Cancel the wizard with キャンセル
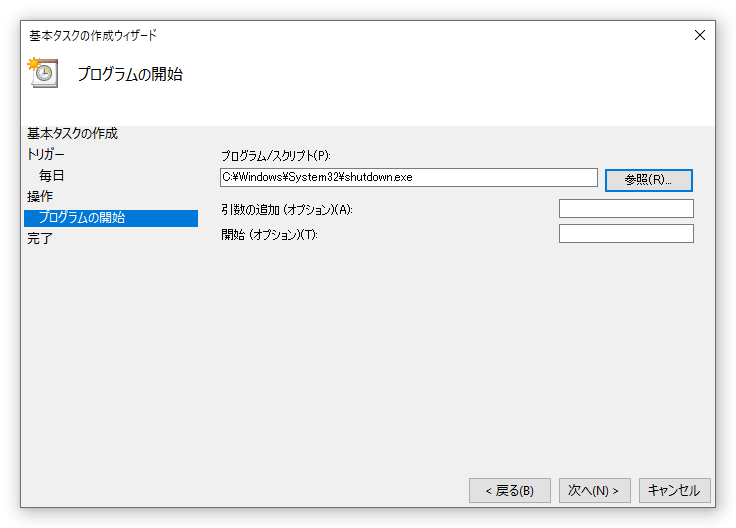This screenshot has width=736, height=528. 674,490
